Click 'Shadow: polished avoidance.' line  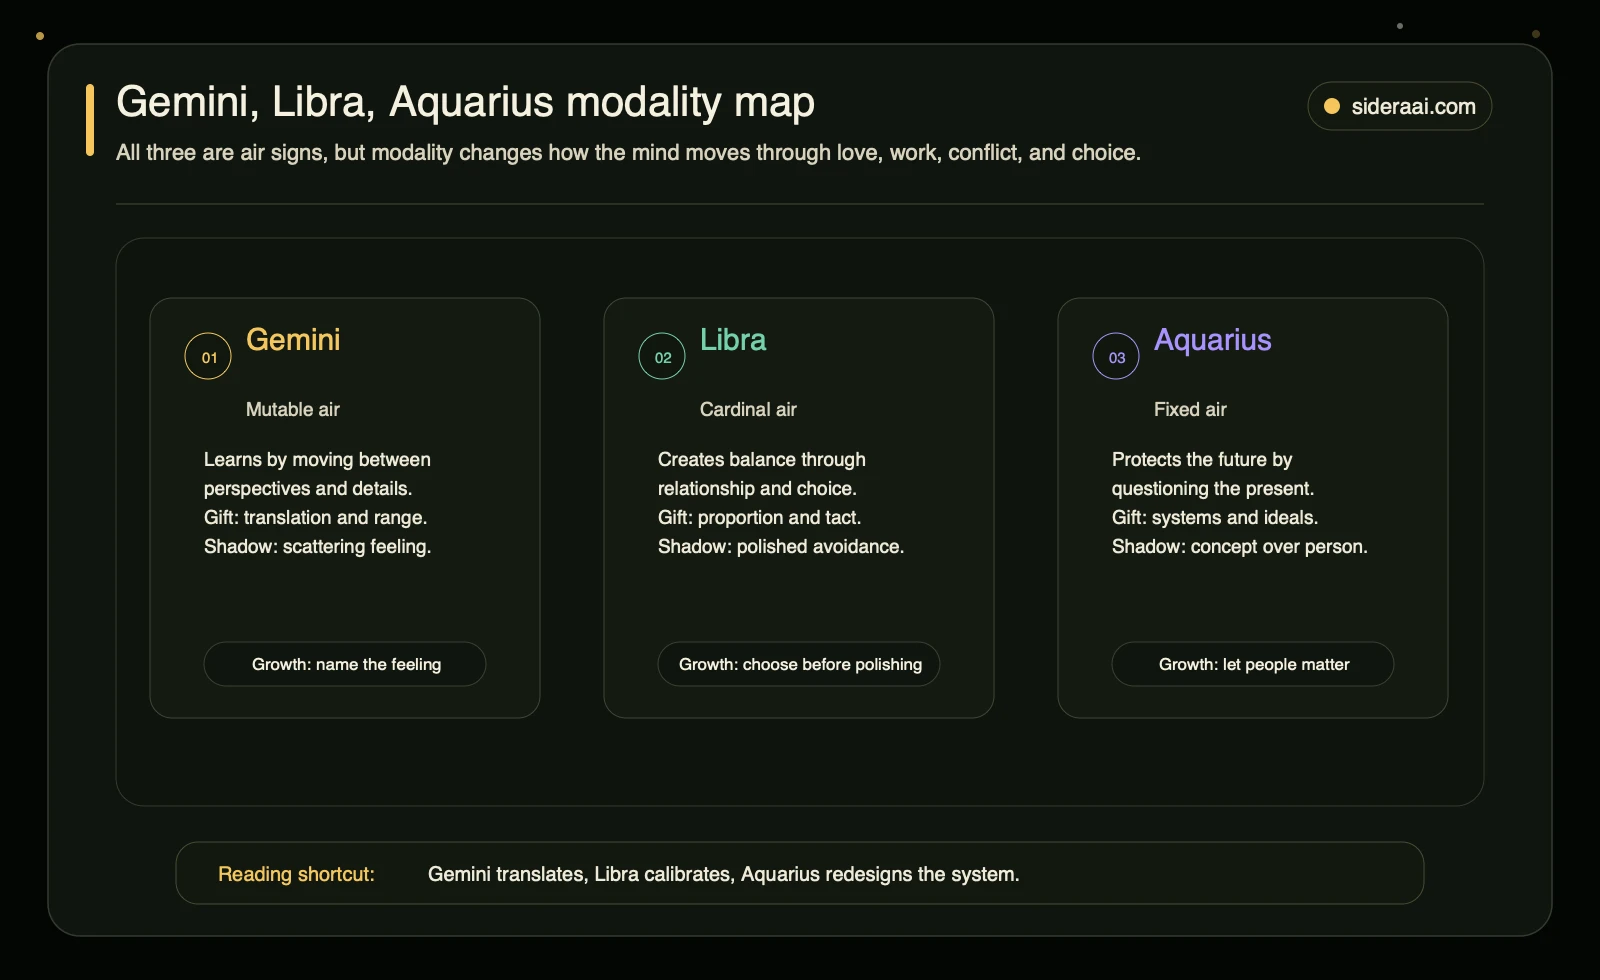pyautogui.click(x=781, y=546)
